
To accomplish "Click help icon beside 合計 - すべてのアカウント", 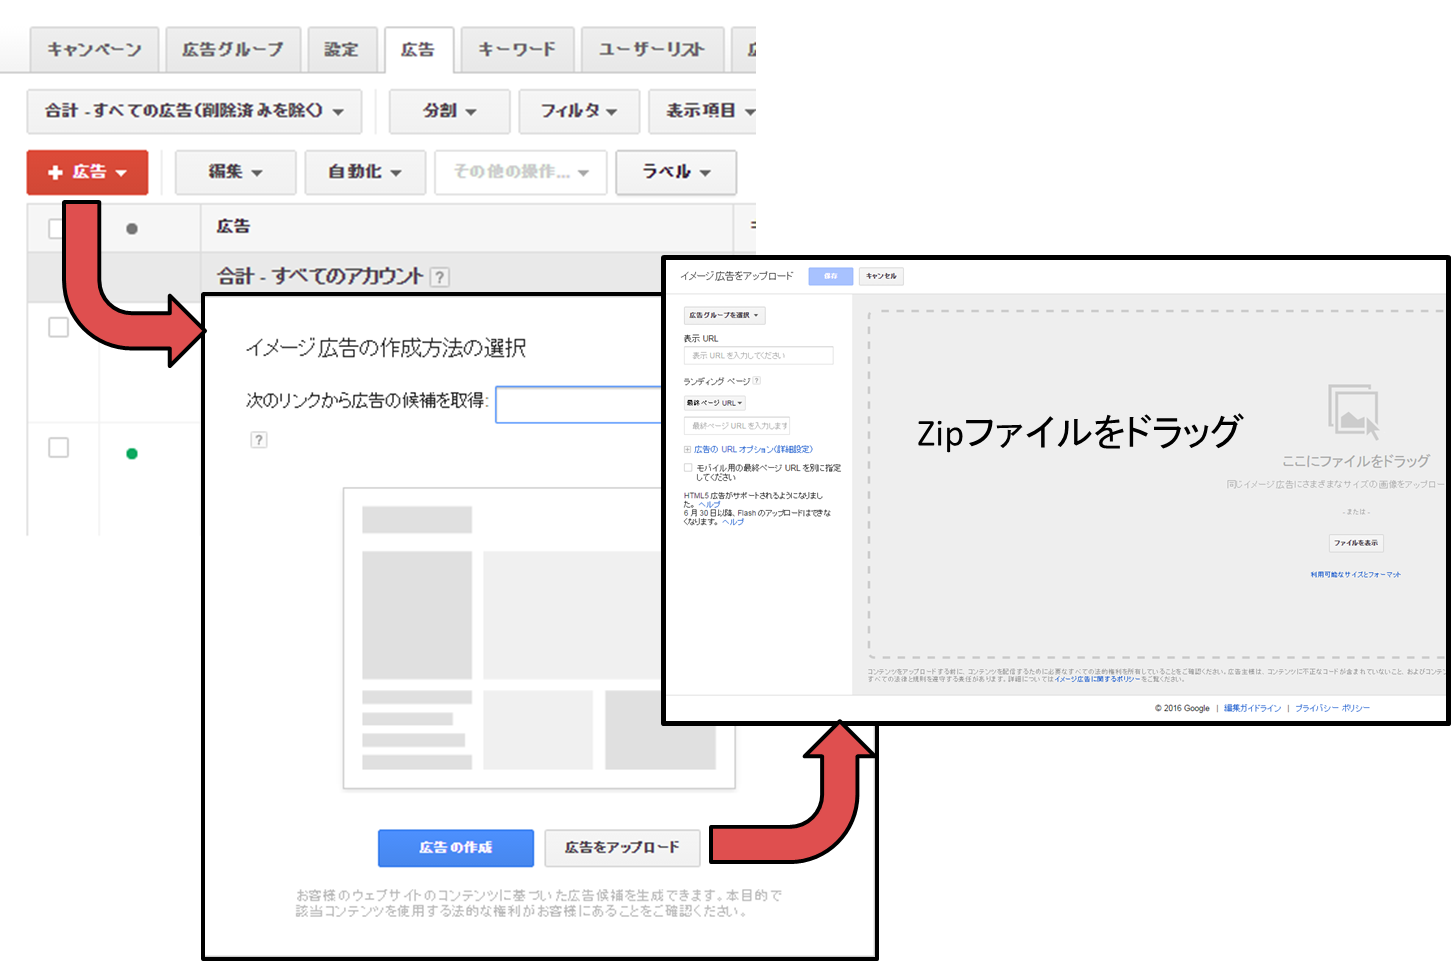I will (x=439, y=277).
